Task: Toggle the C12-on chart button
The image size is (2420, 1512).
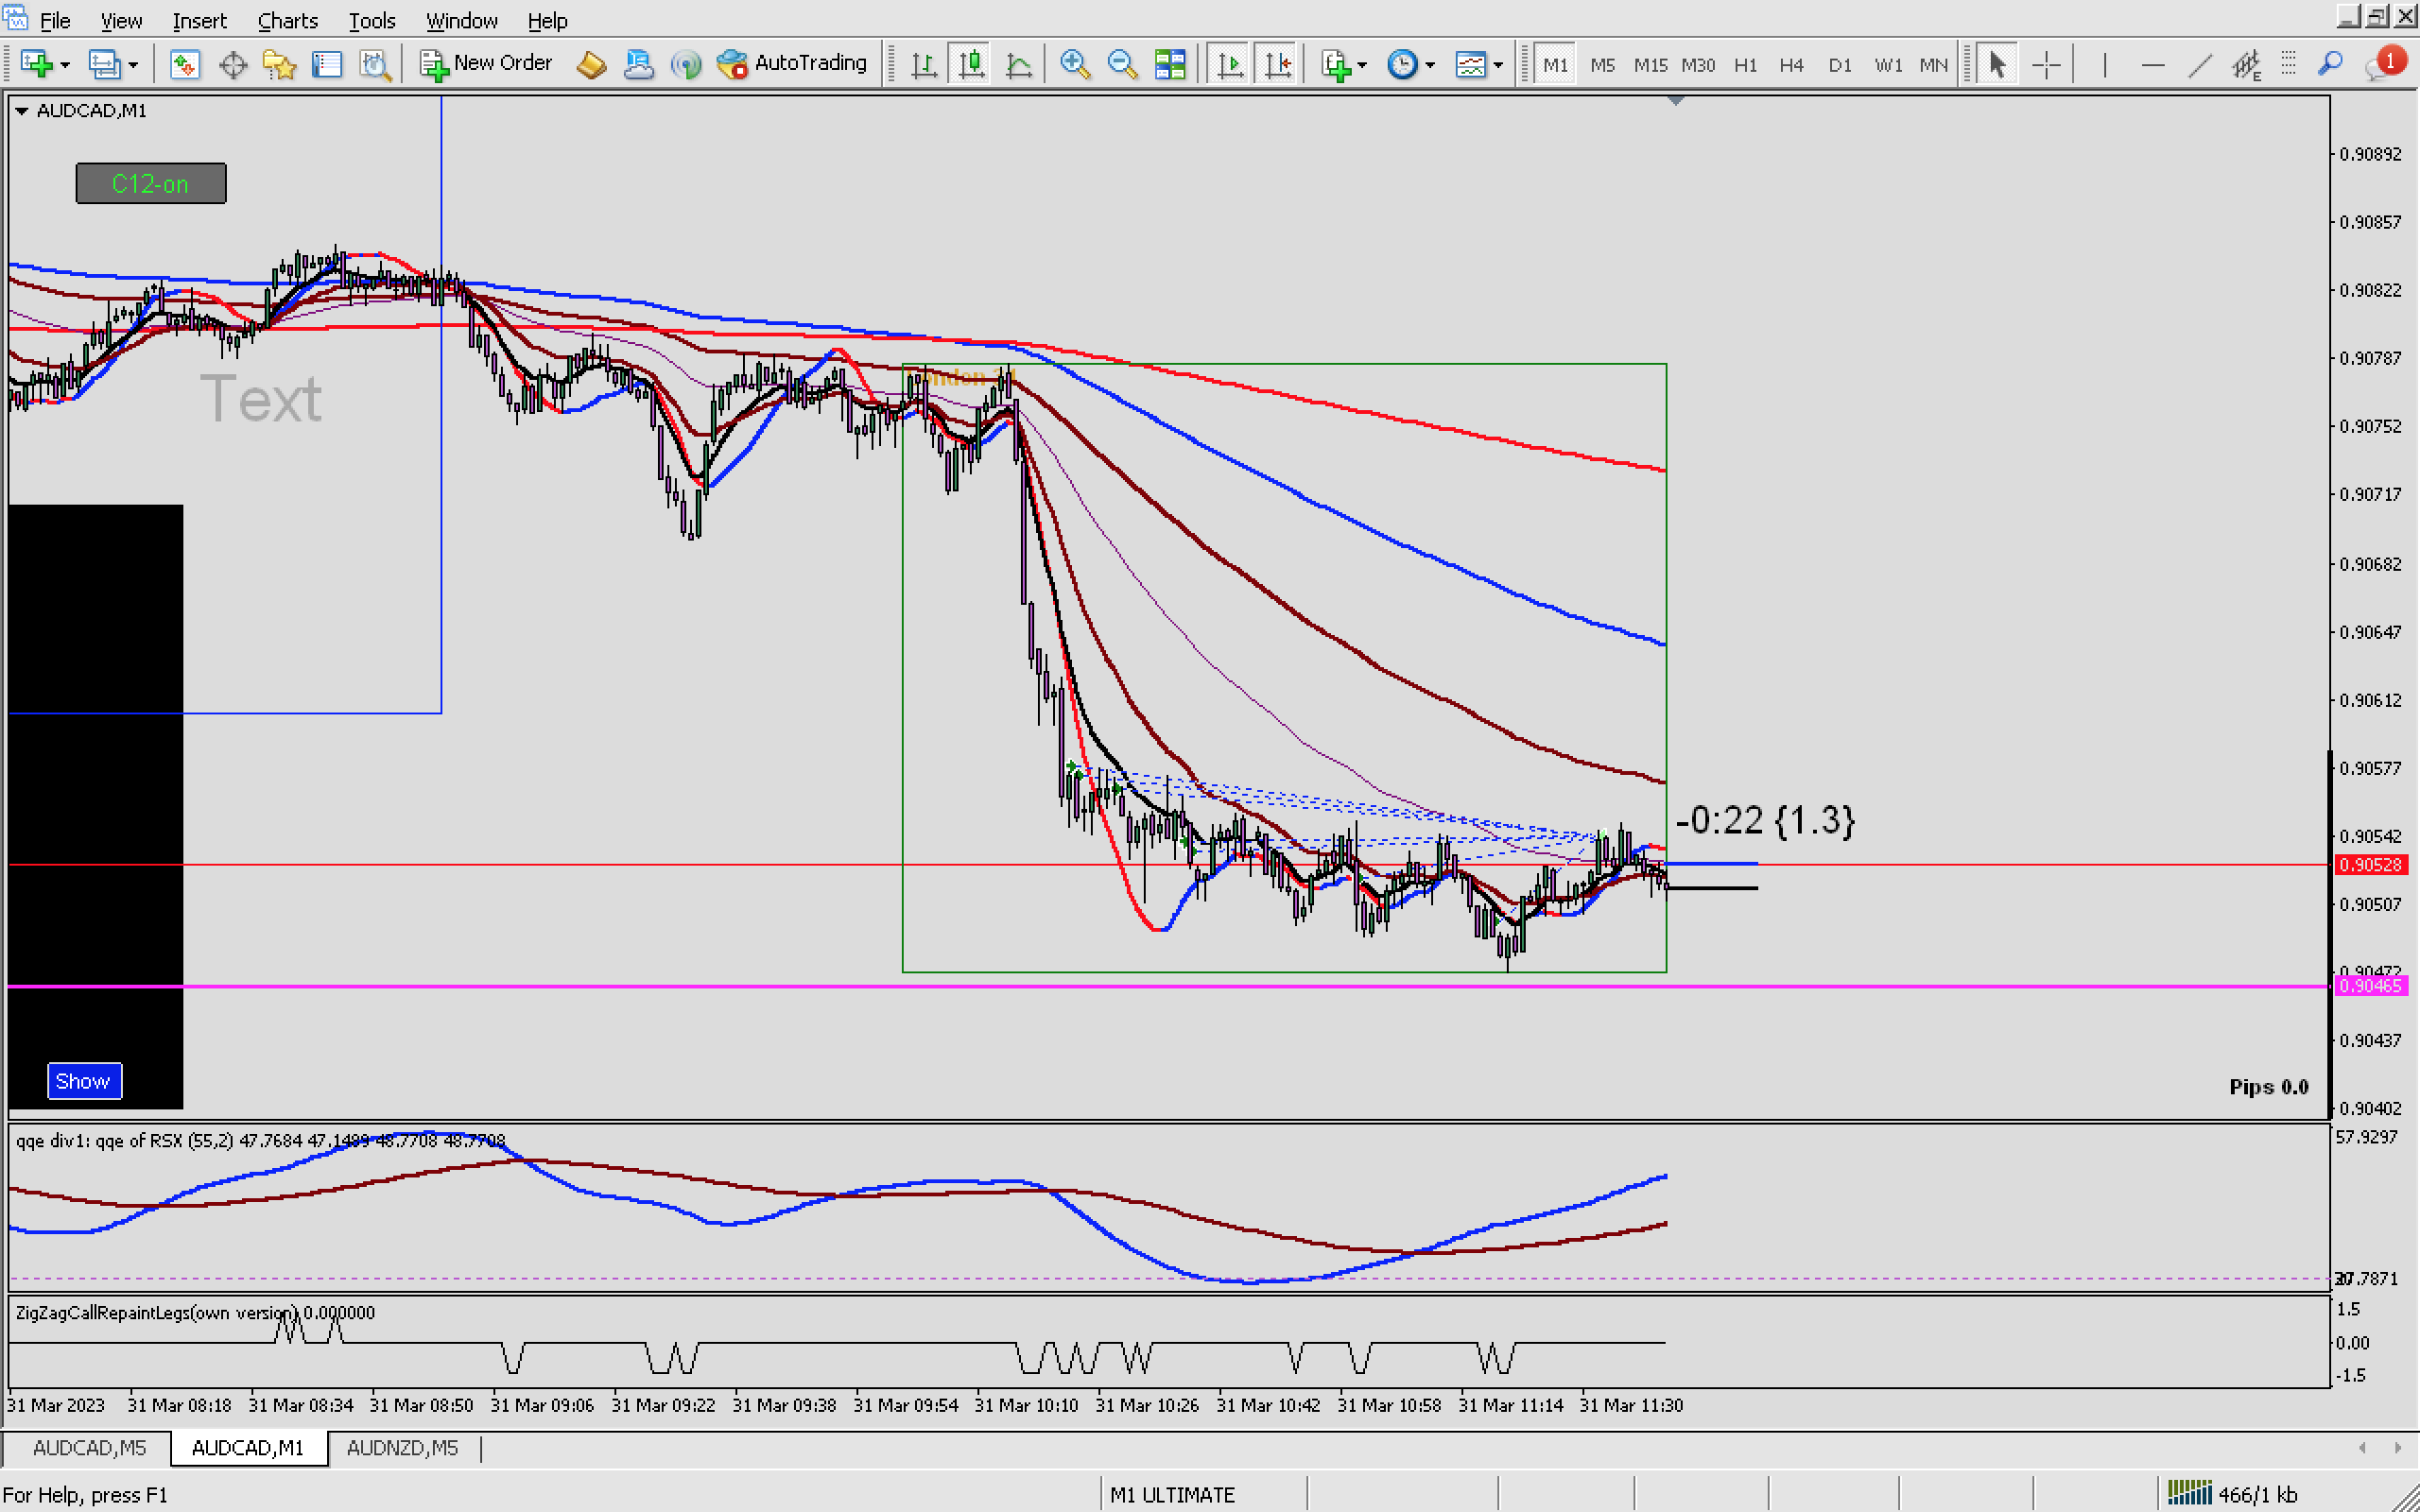Action: (x=151, y=184)
